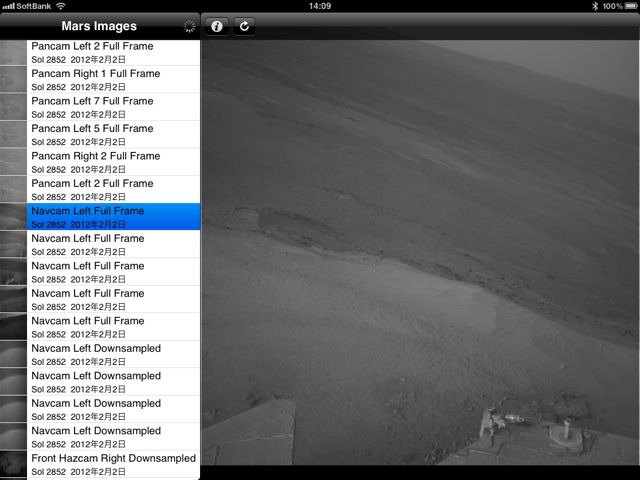Select Pancam Left 2 row above Pancam Right 1
Viewport: 640px width, 480px height.
pos(100,52)
